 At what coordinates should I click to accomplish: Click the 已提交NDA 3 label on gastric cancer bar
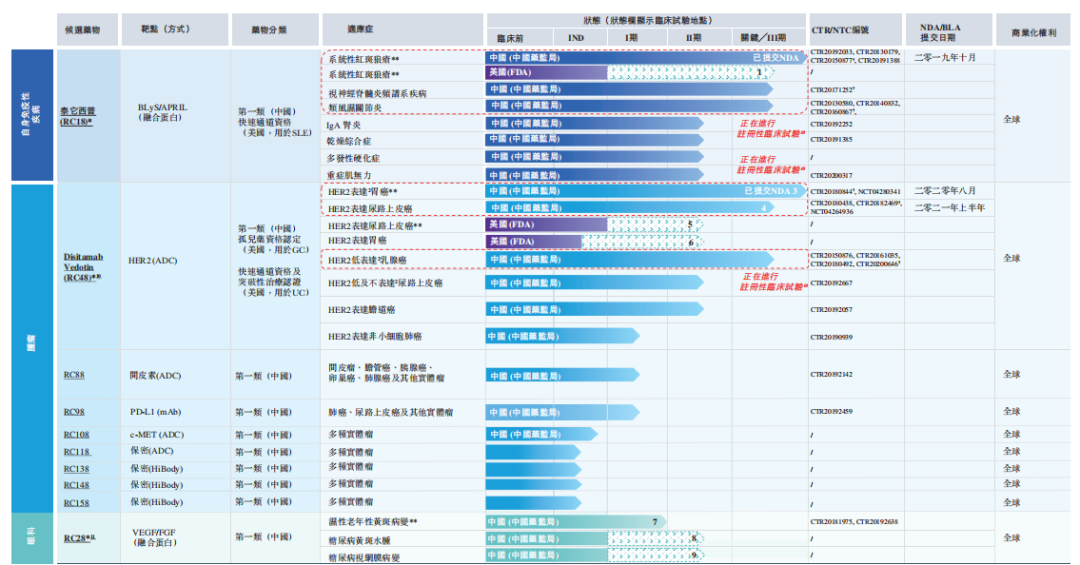pyautogui.click(x=770, y=191)
